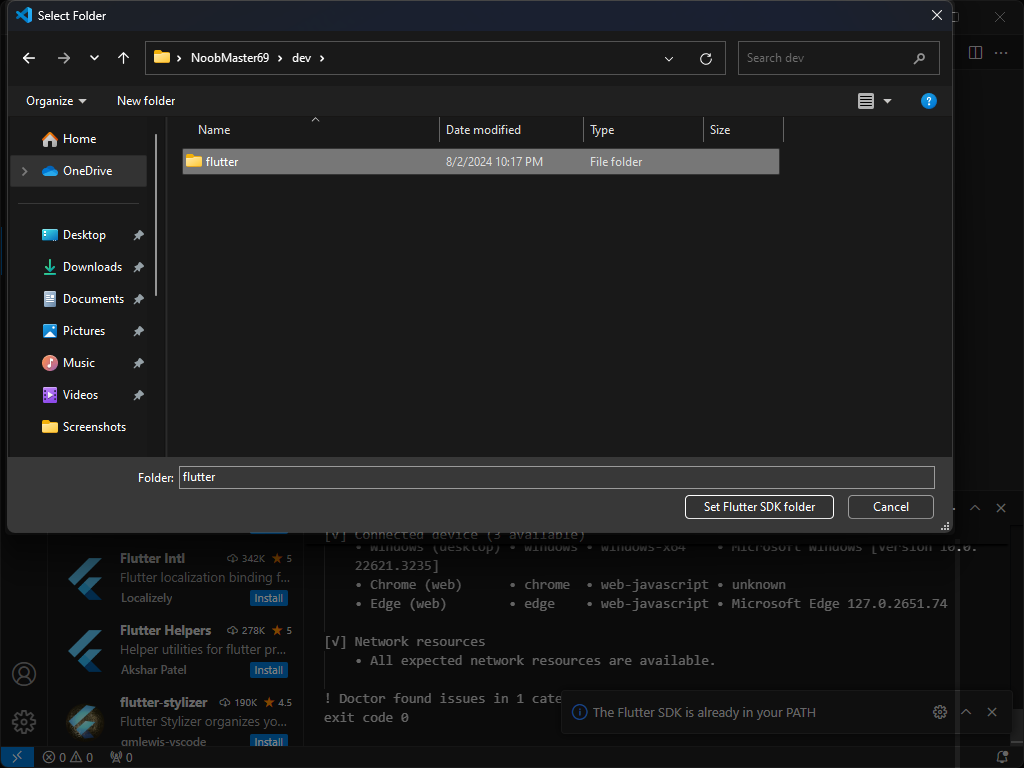
Task: Open recent locations dropdown arrow
Action: pos(94,58)
